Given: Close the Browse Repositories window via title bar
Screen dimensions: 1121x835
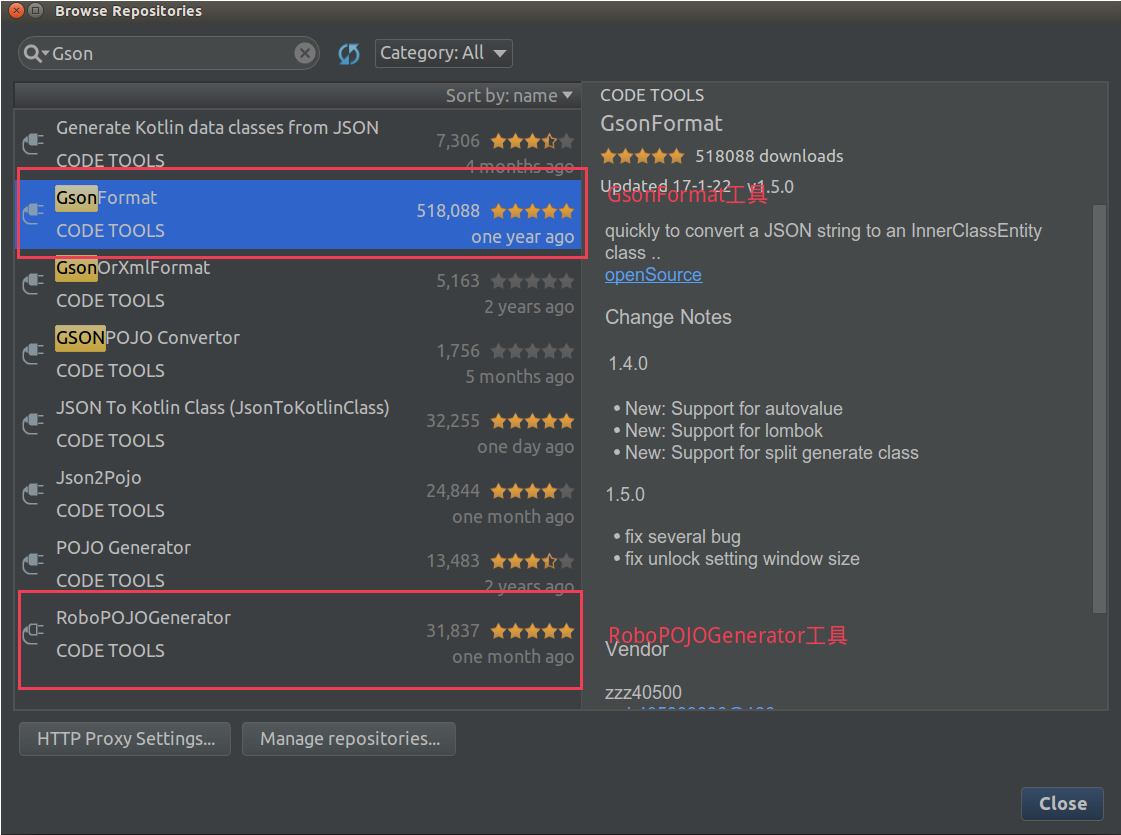Looking at the screenshot, I should pos(16,11).
